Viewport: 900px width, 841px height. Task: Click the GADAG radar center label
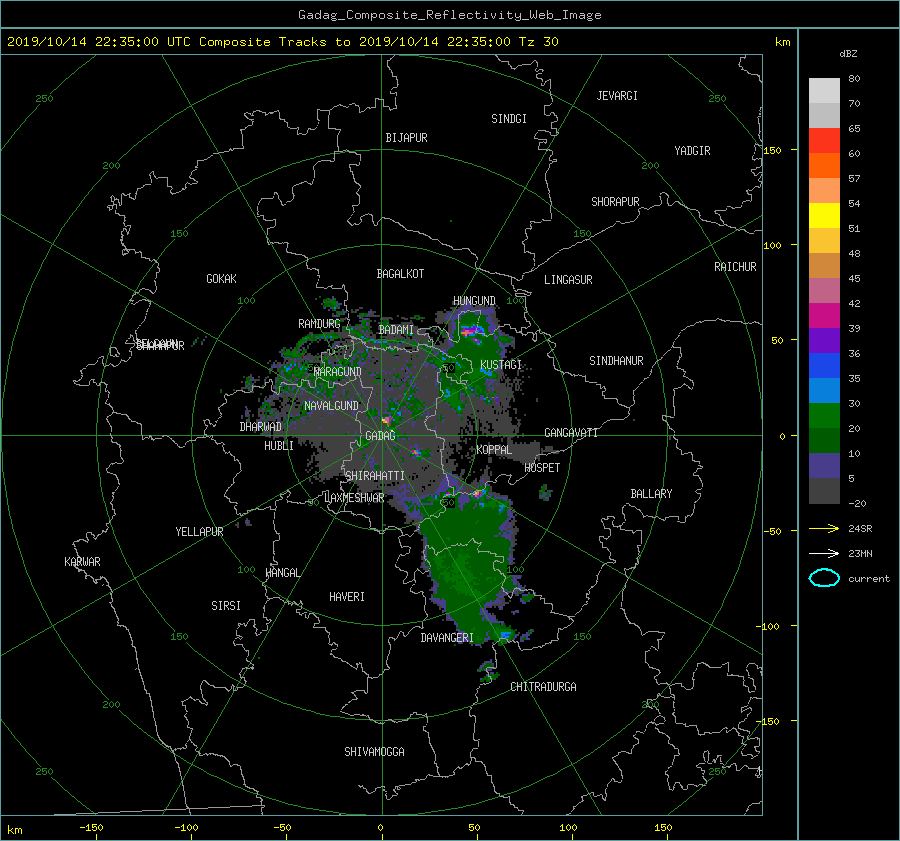[381, 436]
